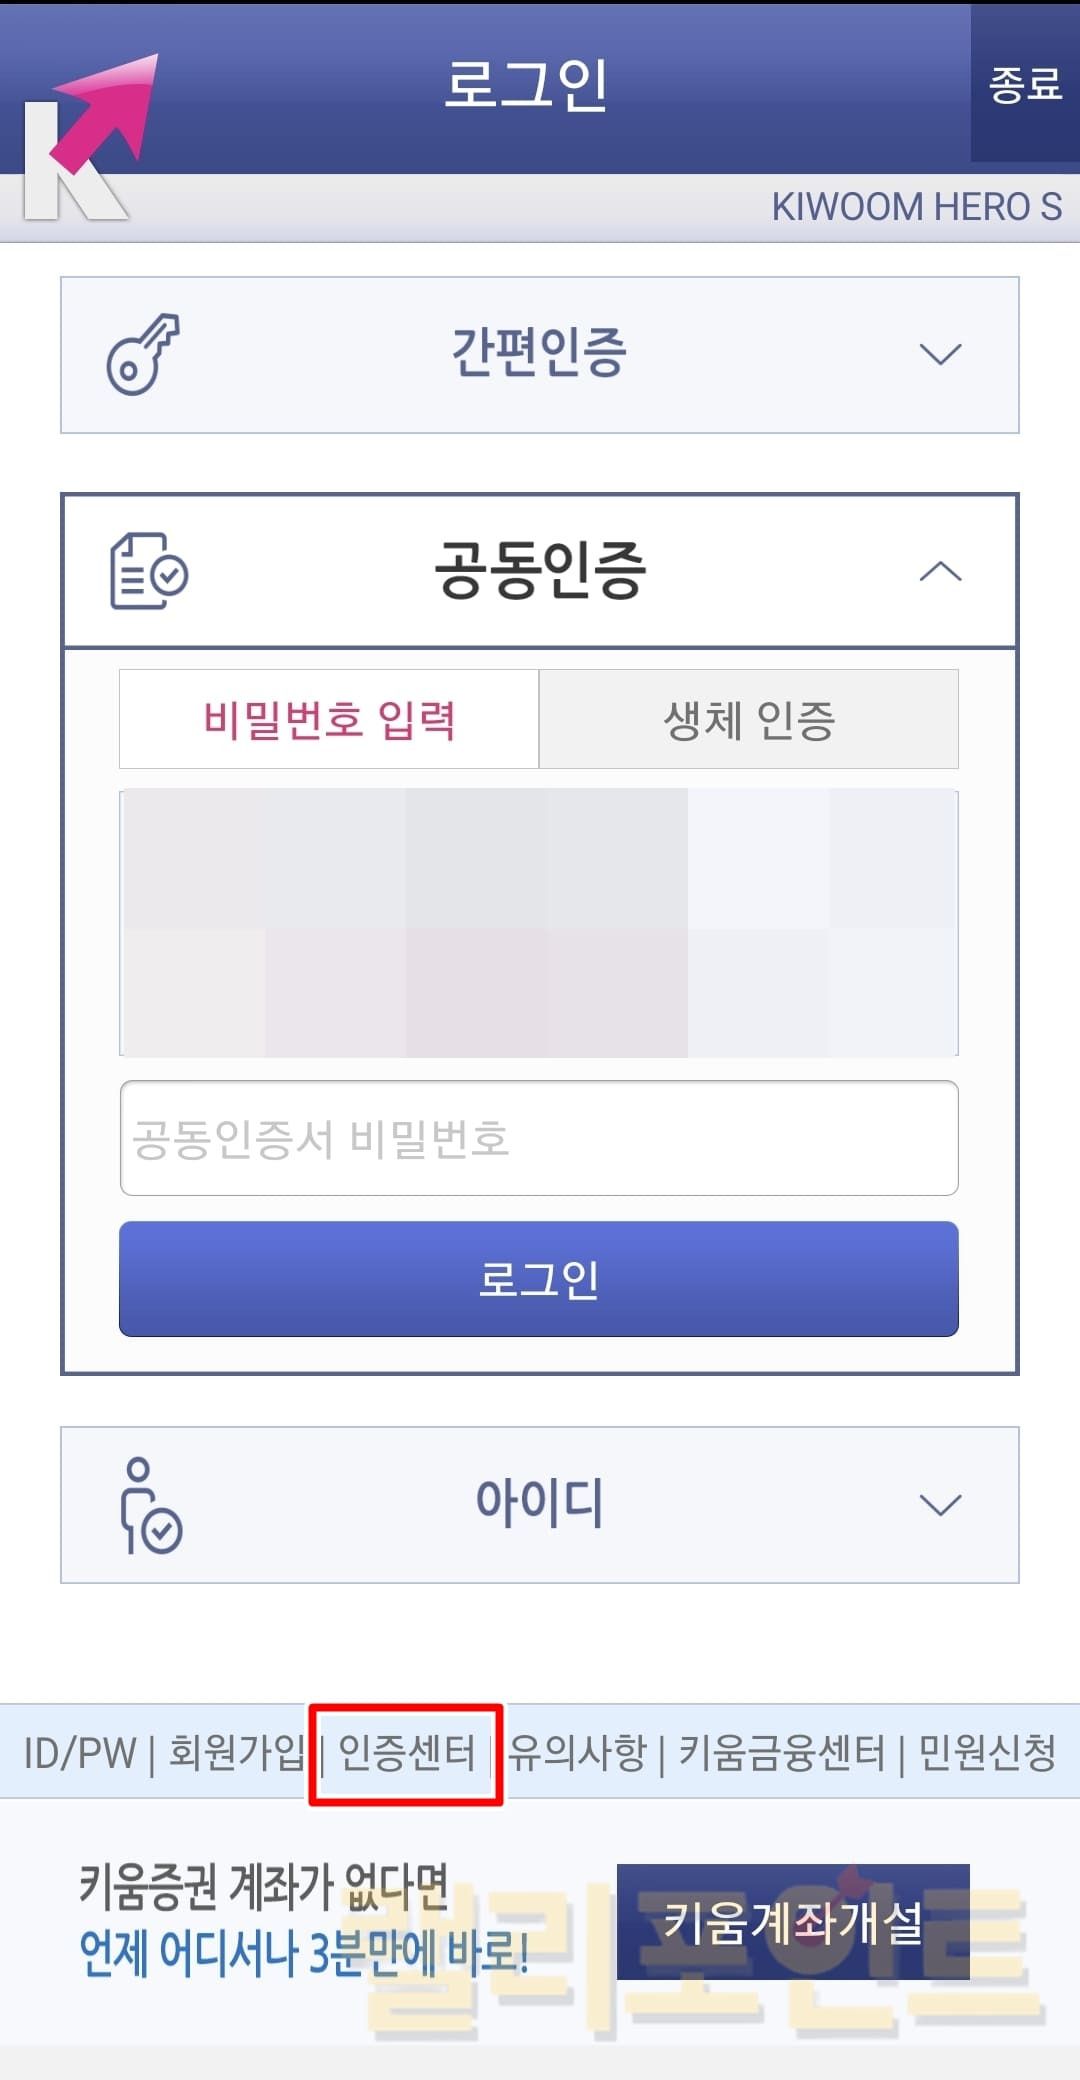Switch to the 생체 인증 tab
Screen dimensions: 1080x2080
(749, 720)
